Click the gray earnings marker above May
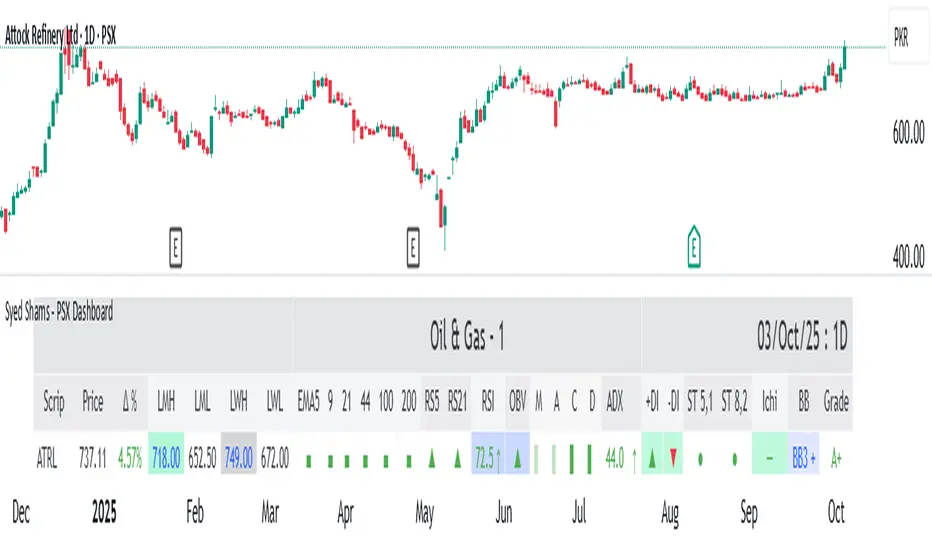932x550 pixels. pos(414,246)
